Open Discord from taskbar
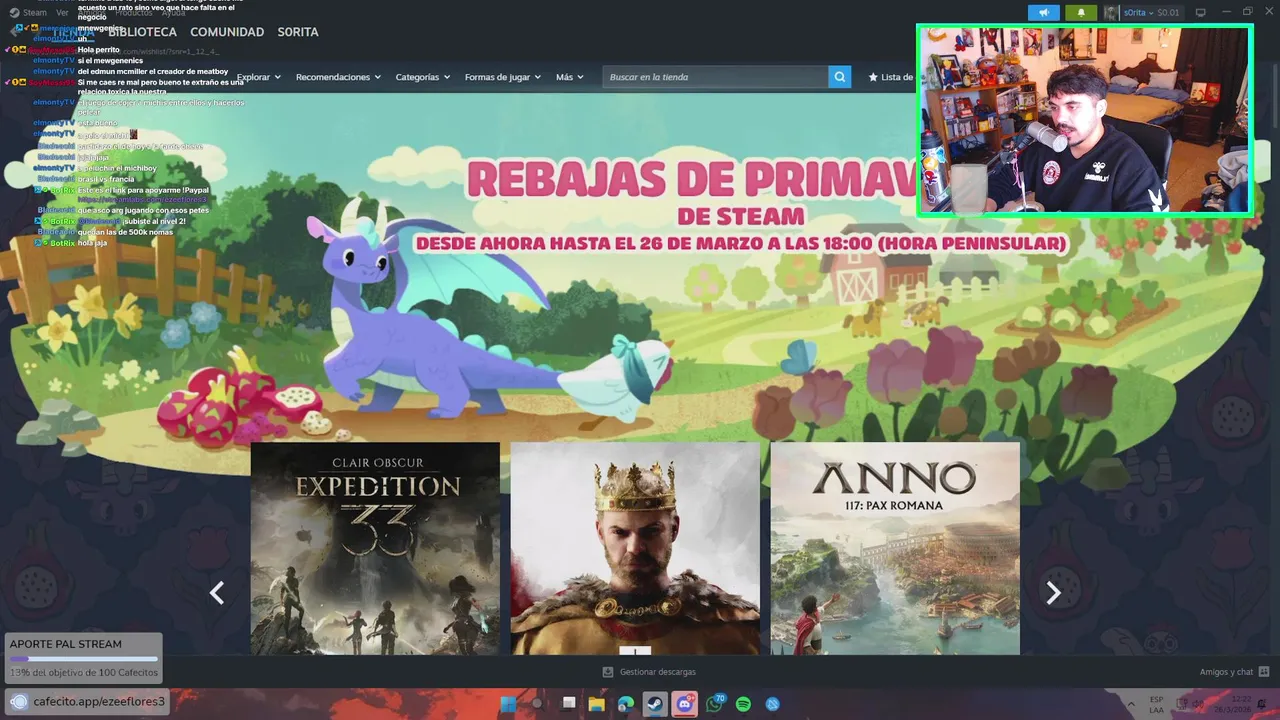The width and height of the screenshot is (1280, 720). [685, 704]
